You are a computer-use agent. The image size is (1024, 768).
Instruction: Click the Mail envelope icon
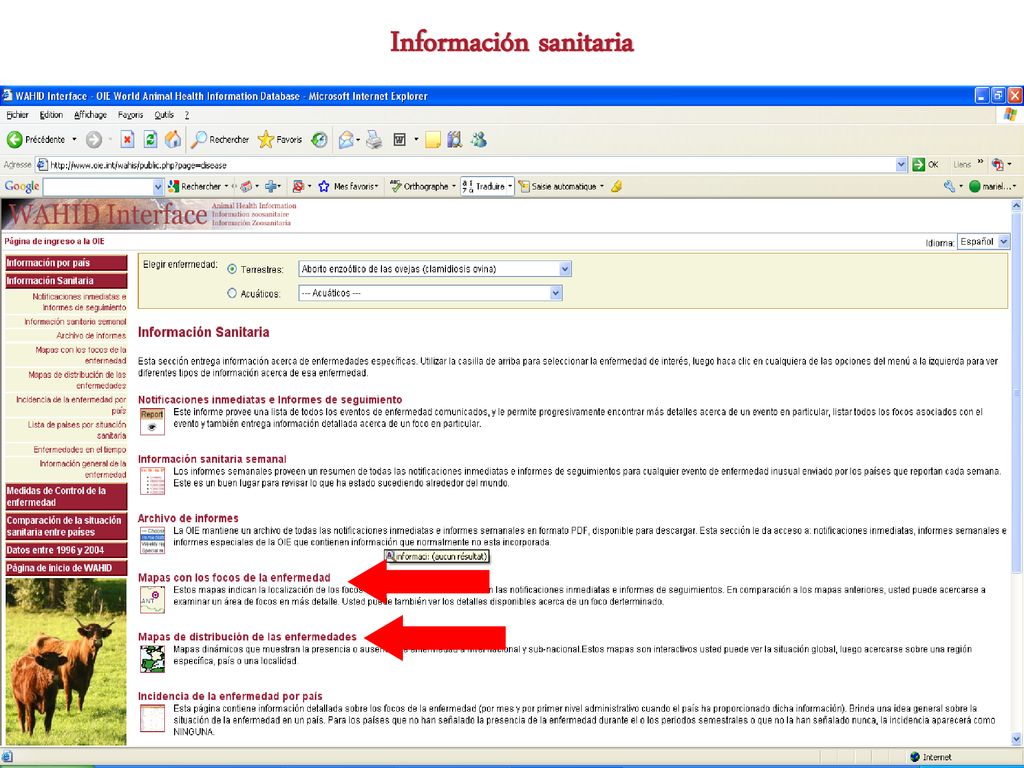tap(346, 139)
